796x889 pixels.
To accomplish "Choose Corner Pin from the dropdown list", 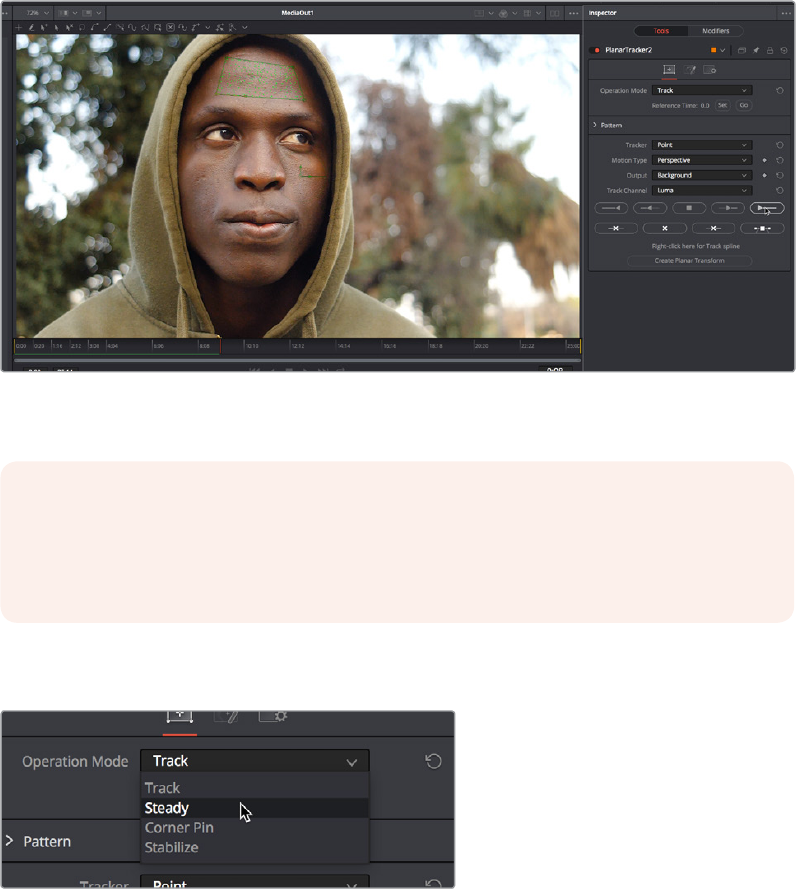I will (255, 828).
